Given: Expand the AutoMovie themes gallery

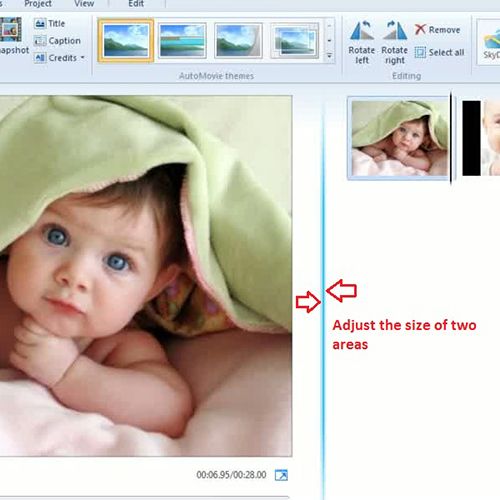Looking at the screenshot, I should coord(329,56).
